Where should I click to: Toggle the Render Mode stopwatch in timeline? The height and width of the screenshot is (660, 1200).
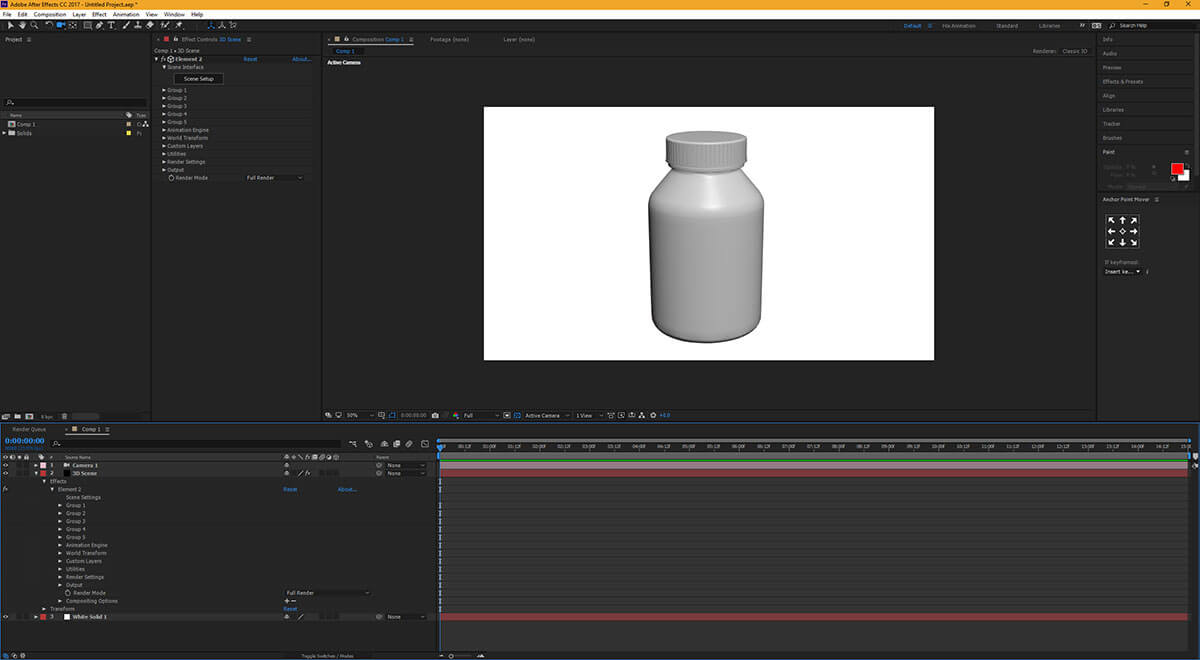68,593
